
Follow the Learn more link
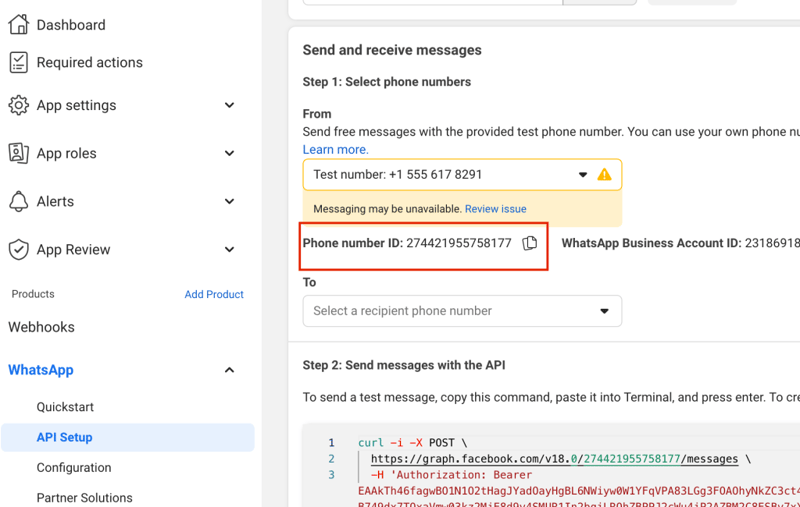335,149
